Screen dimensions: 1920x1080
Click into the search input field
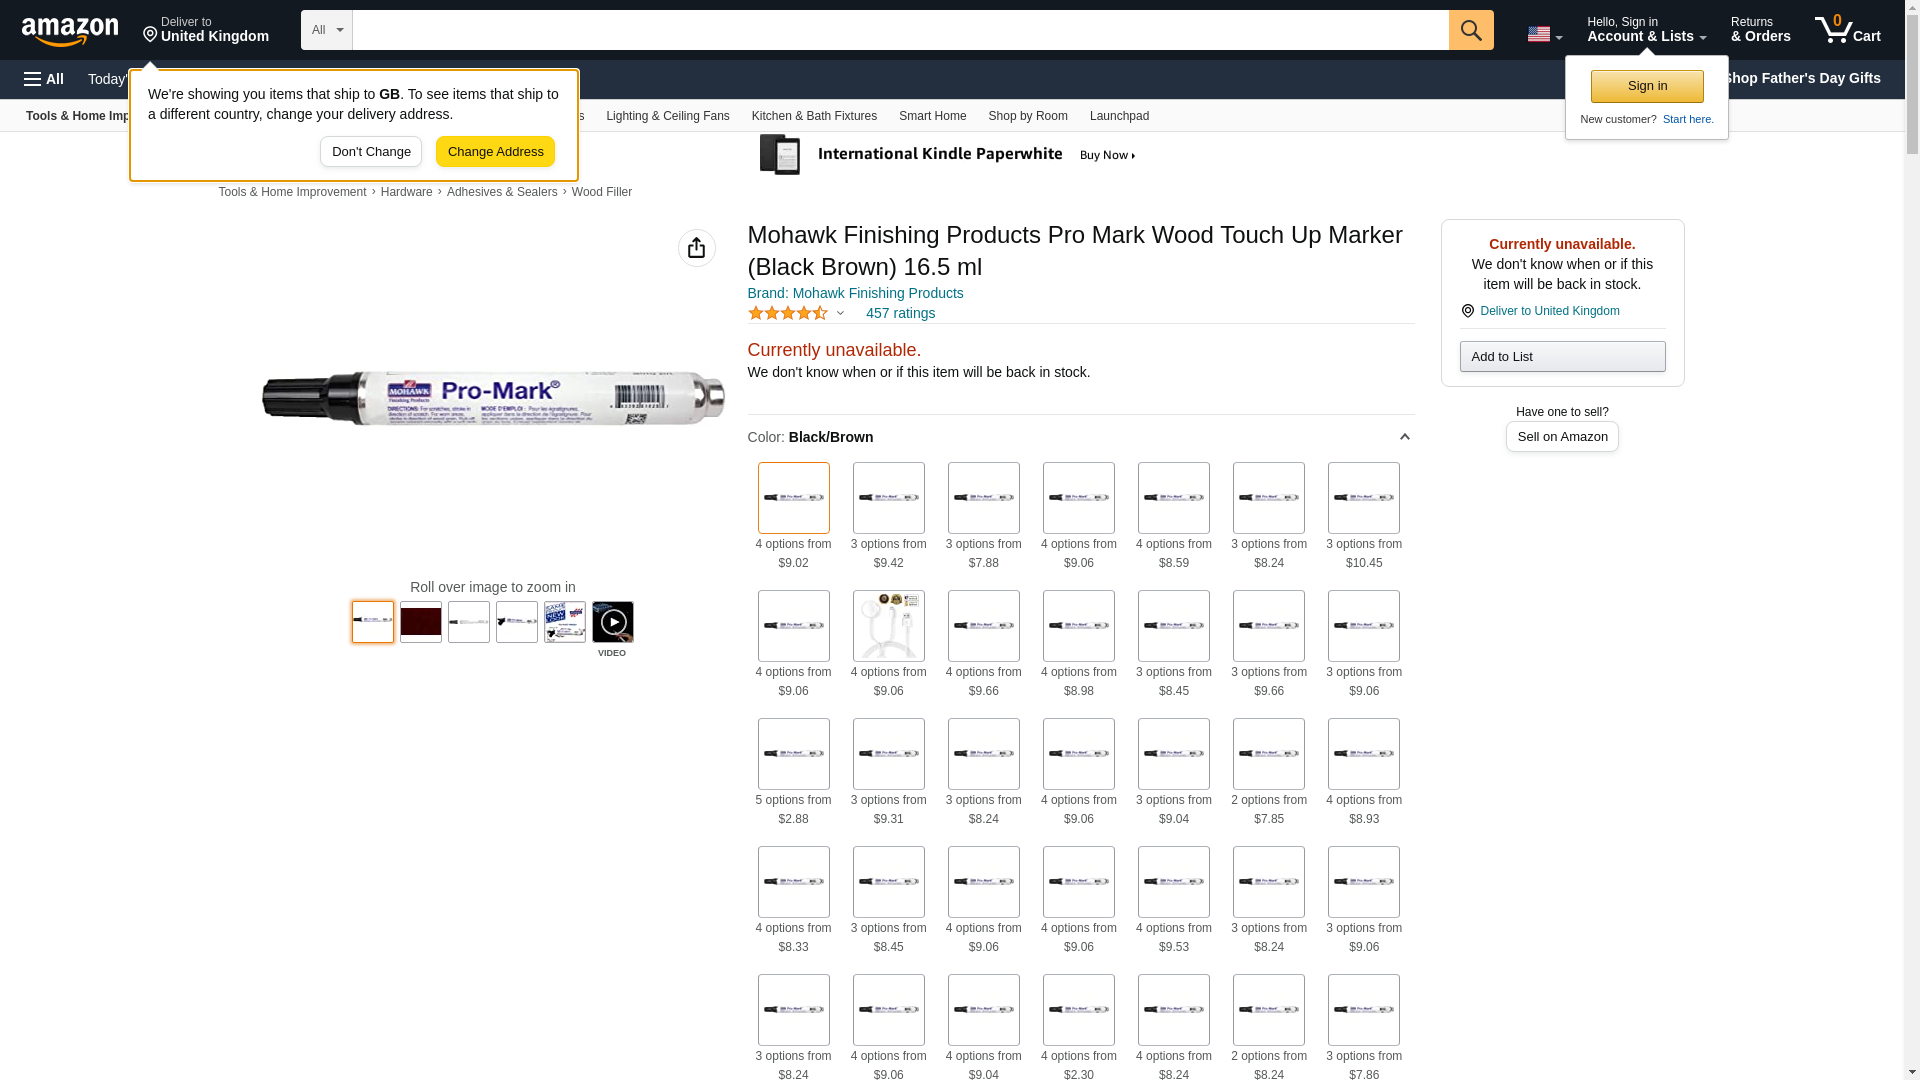click(x=900, y=30)
